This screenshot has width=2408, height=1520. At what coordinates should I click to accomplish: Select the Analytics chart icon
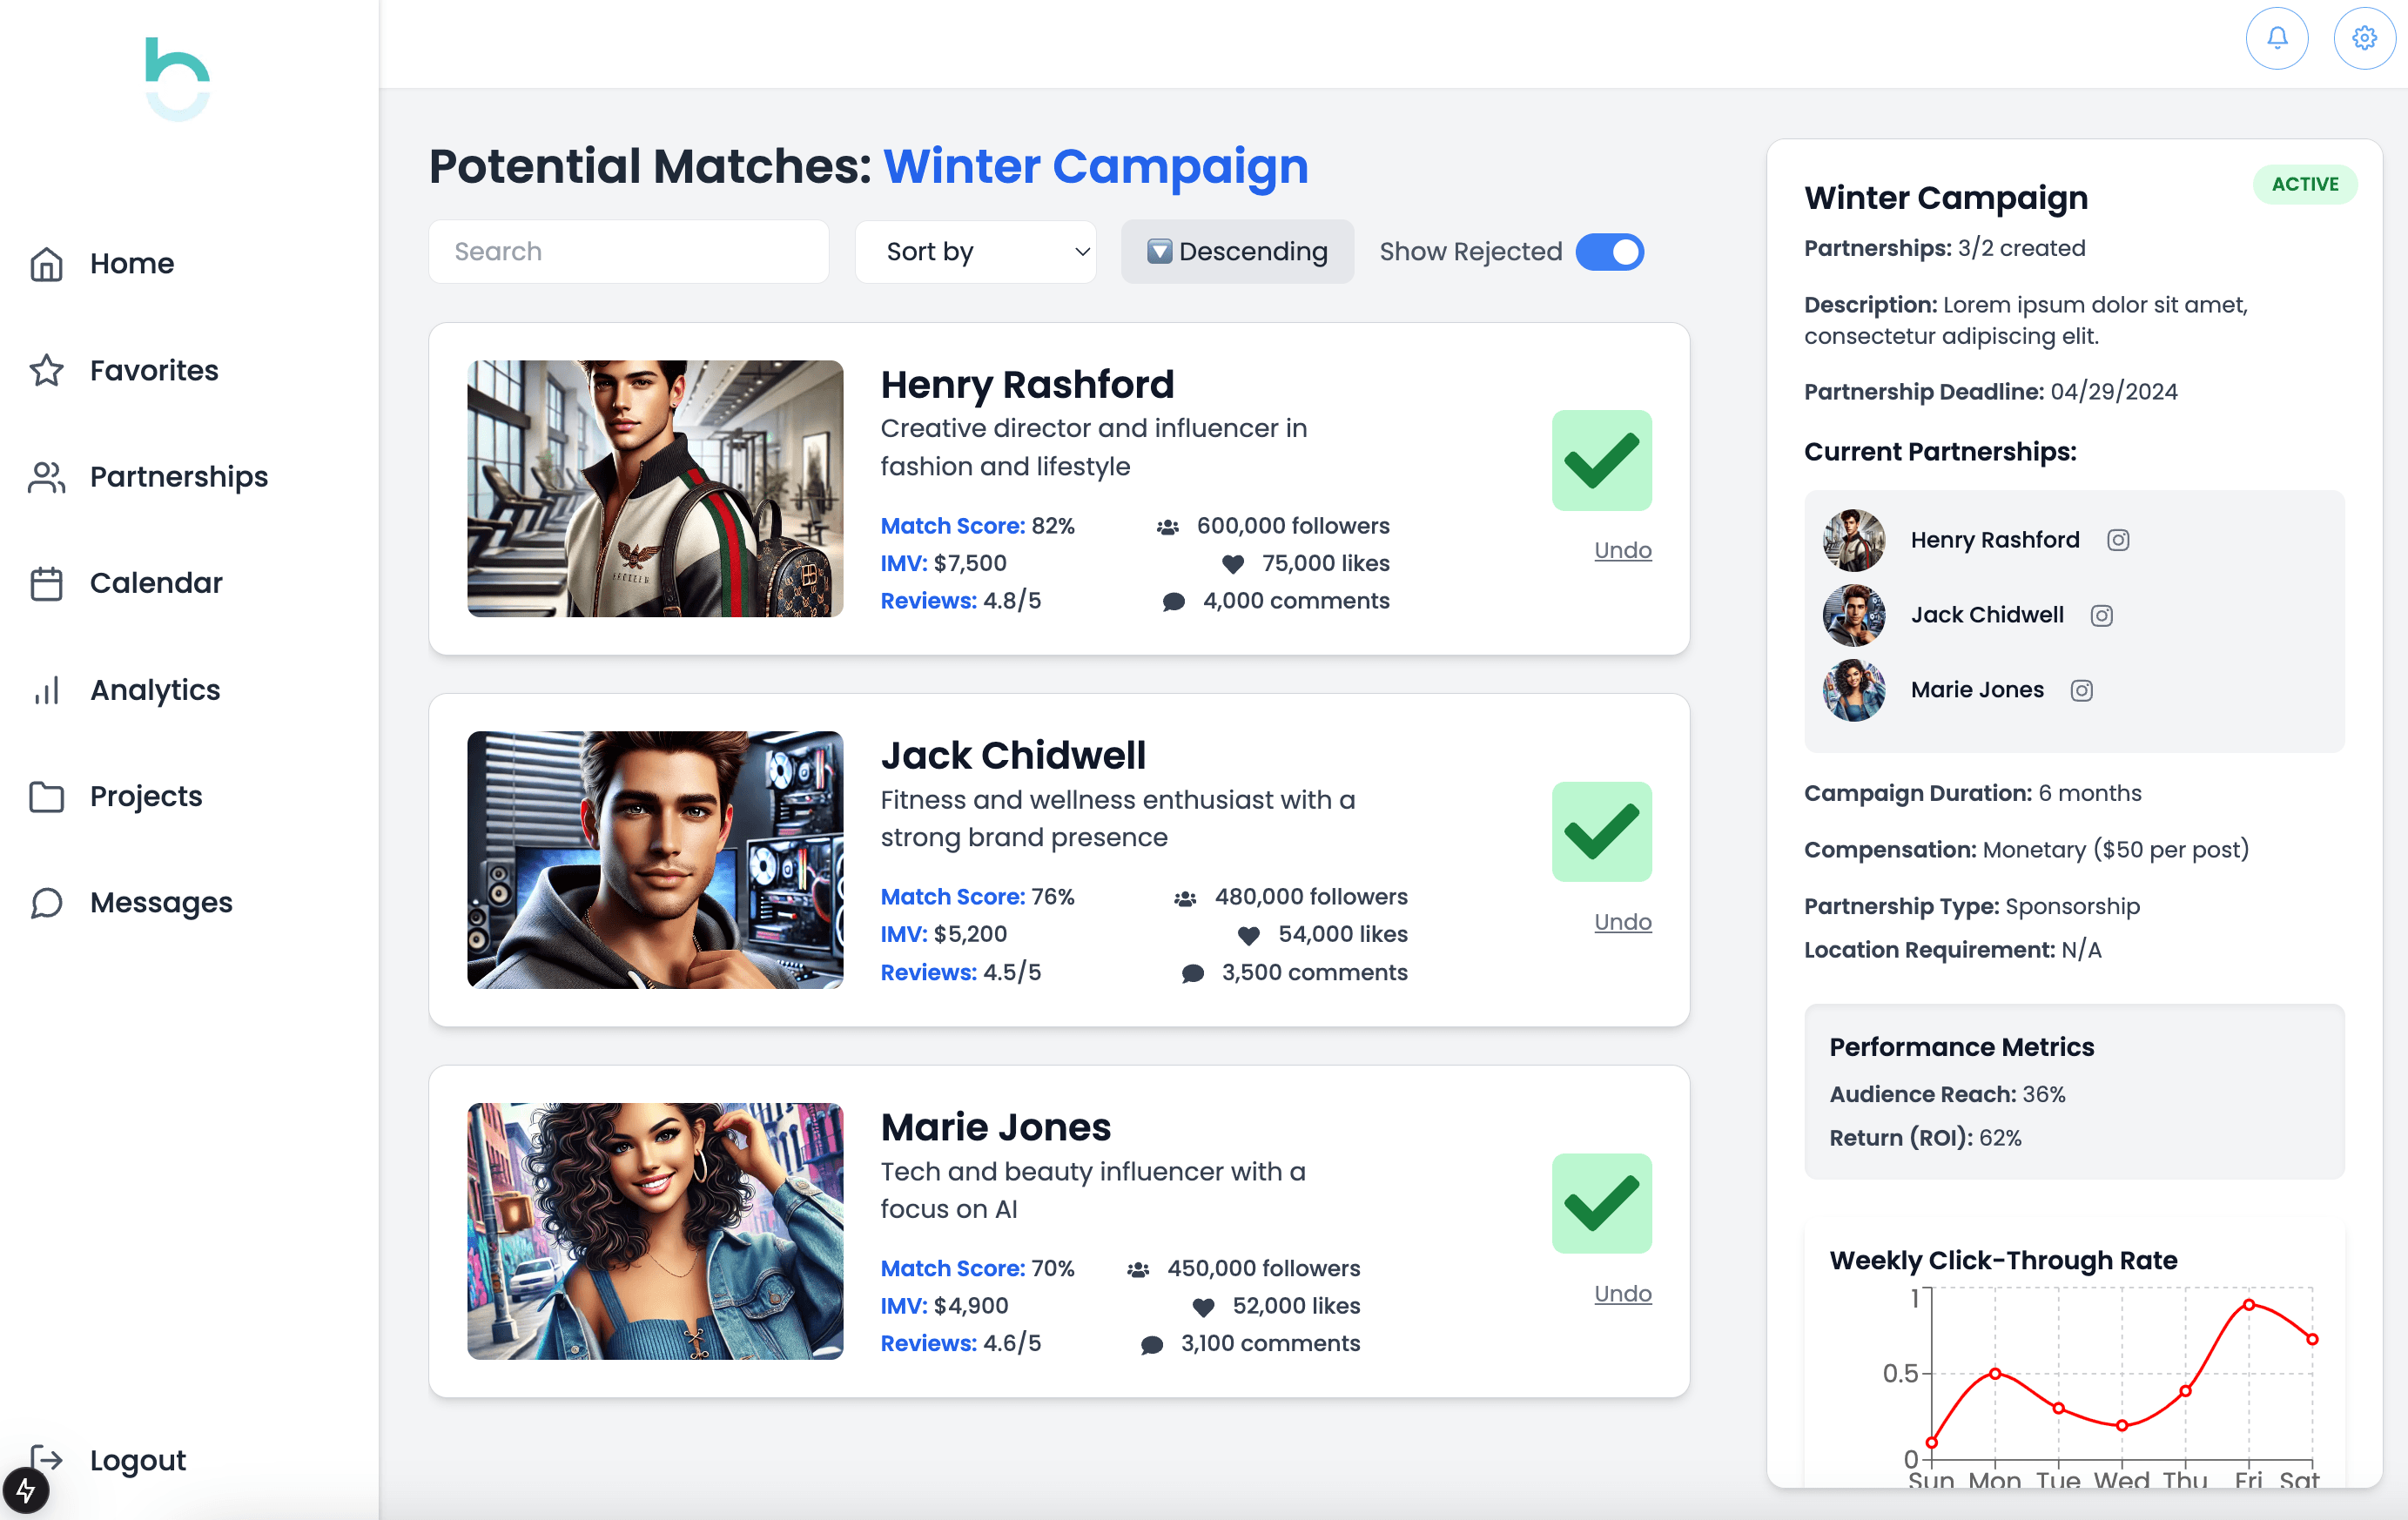pyautogui.click(x=46, y=690)
